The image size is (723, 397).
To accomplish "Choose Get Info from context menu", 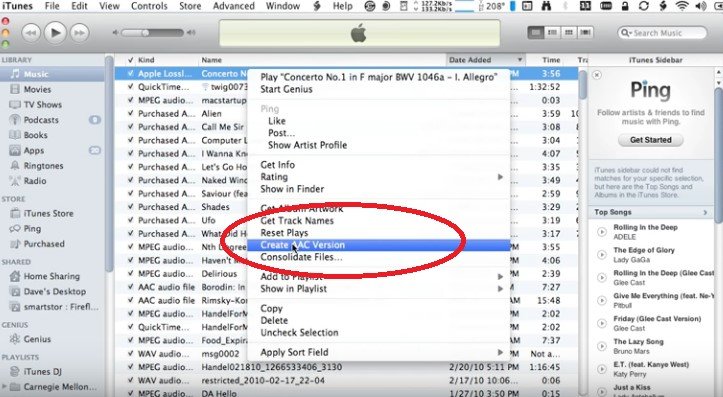I will pyautogui.click(x=278, y=165).
